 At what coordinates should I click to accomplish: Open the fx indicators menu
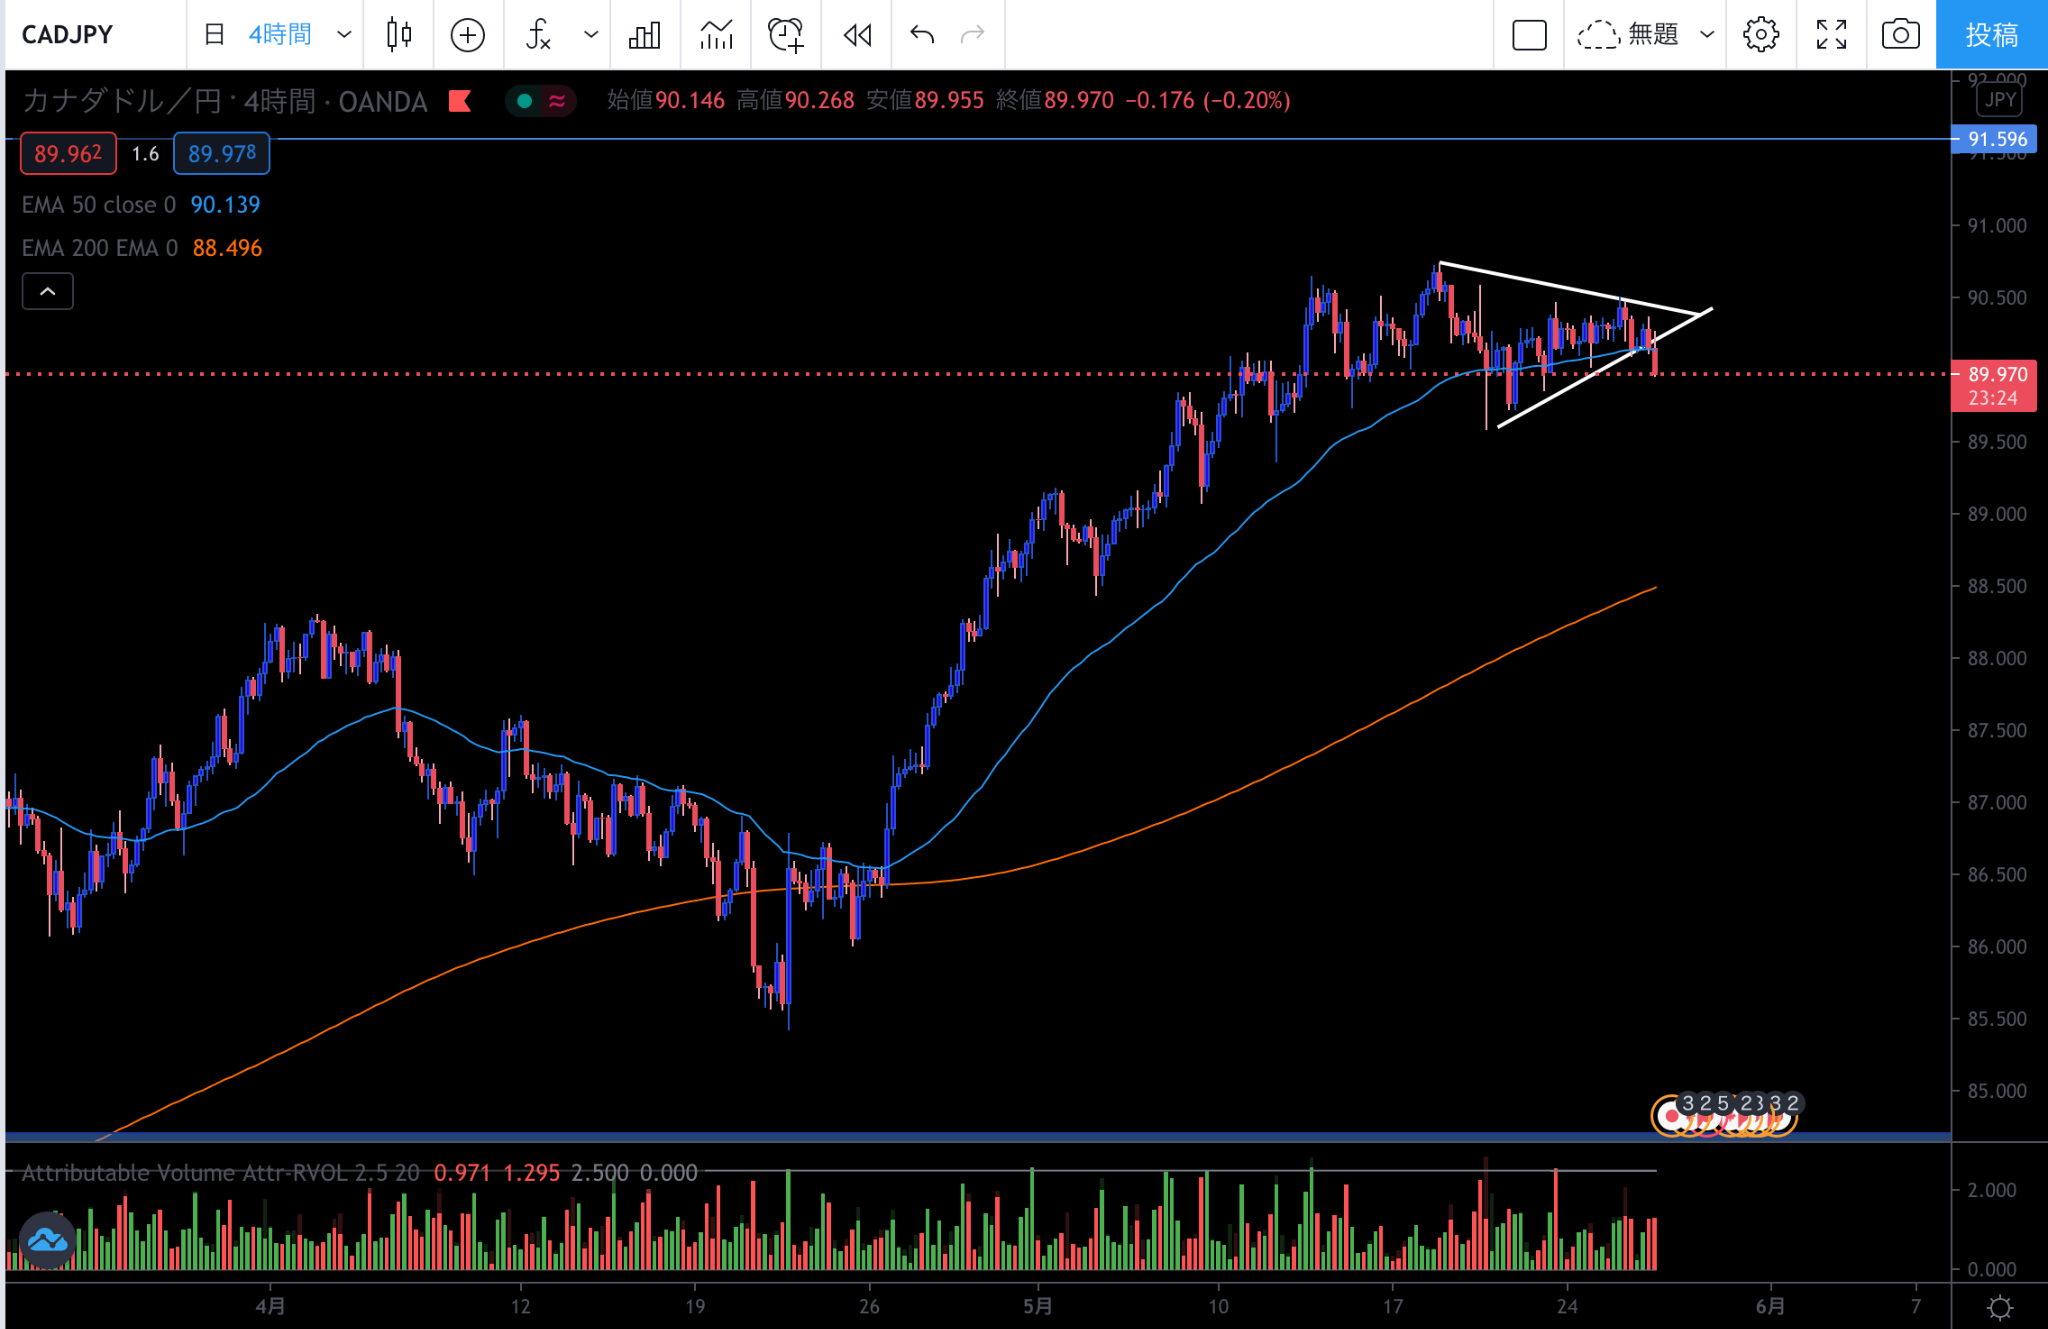click(x=539, y=35)
